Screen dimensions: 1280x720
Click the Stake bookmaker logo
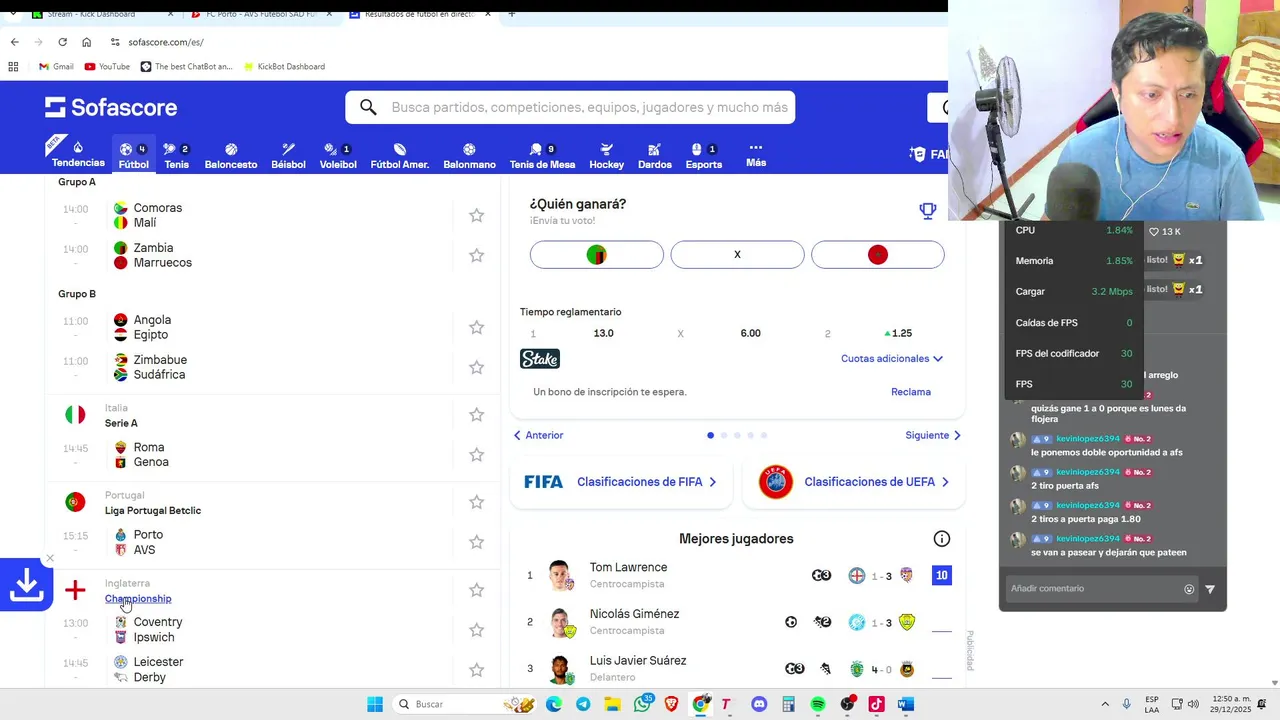click(540, 359)
